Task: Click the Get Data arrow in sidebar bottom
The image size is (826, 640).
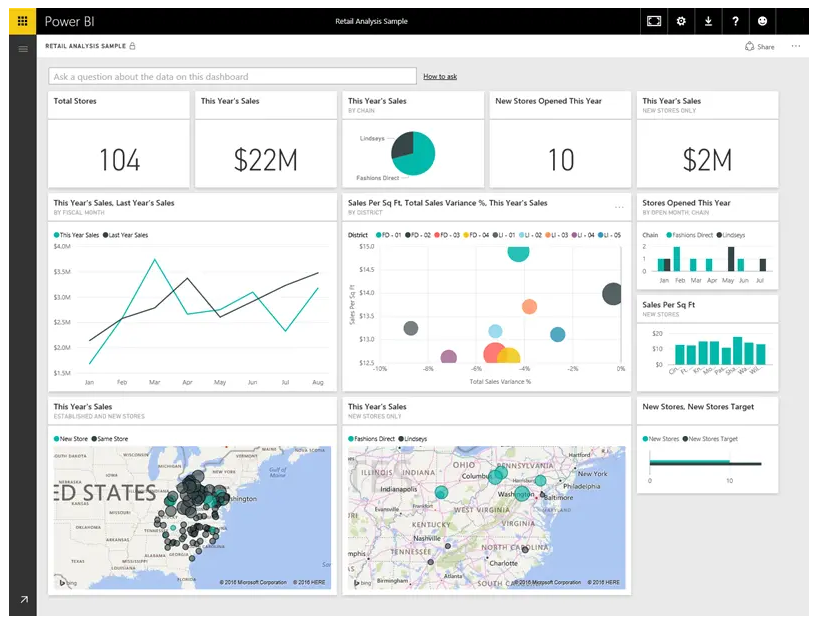Action: [24, 599]
